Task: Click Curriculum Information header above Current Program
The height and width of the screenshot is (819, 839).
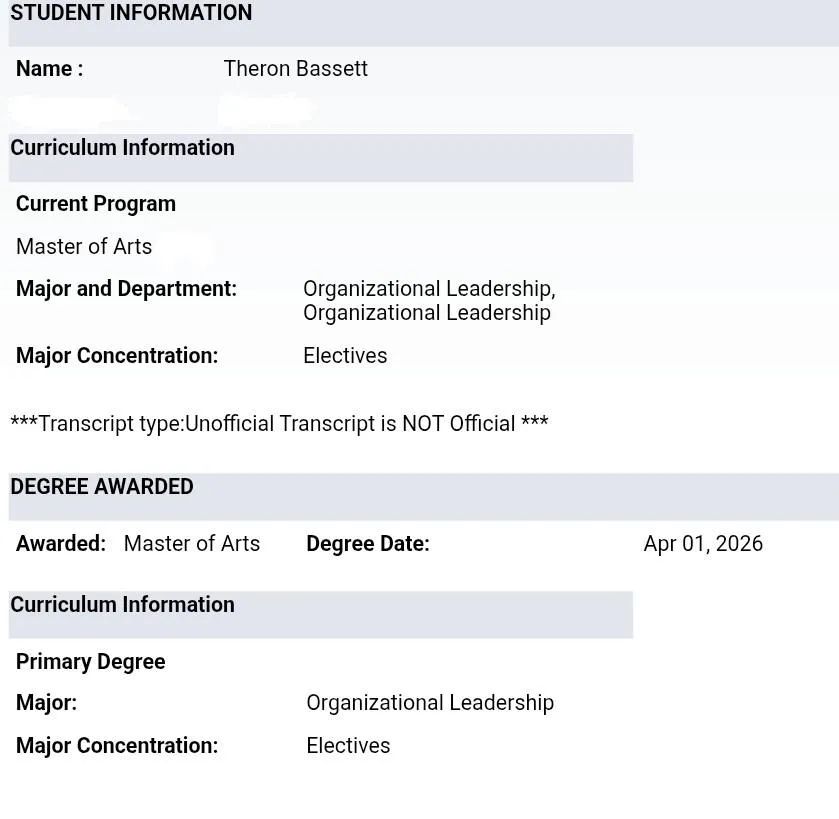Action: pyautogui.click(x=122, y=148)
